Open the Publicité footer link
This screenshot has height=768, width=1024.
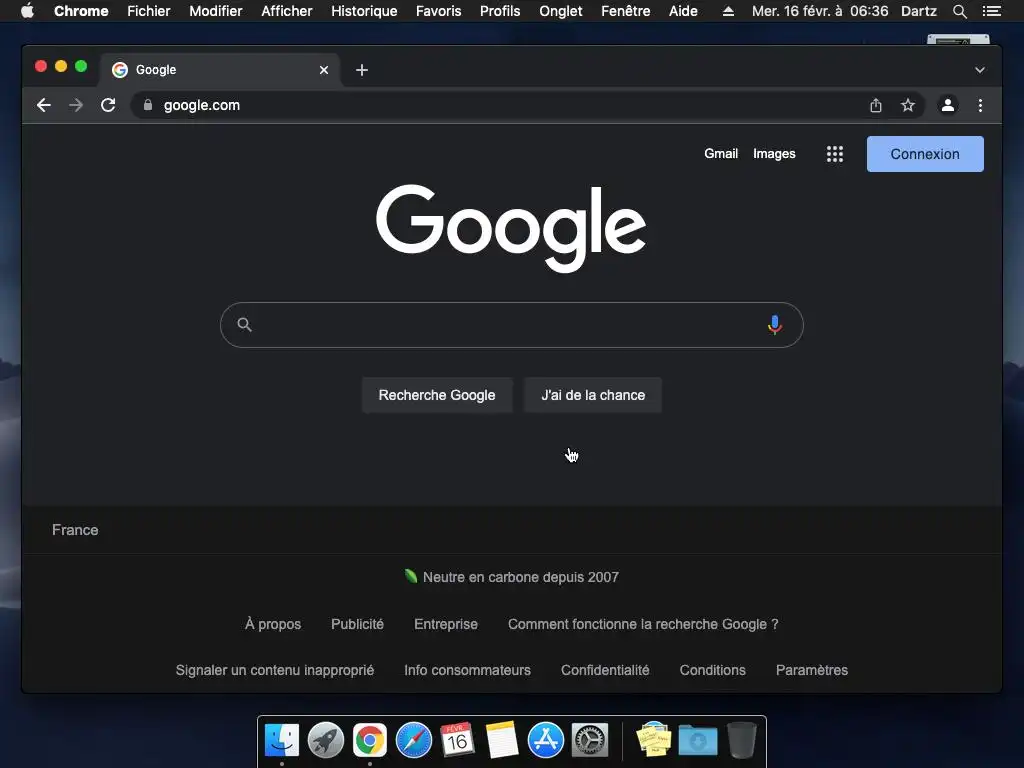click(x=357, y=624)
